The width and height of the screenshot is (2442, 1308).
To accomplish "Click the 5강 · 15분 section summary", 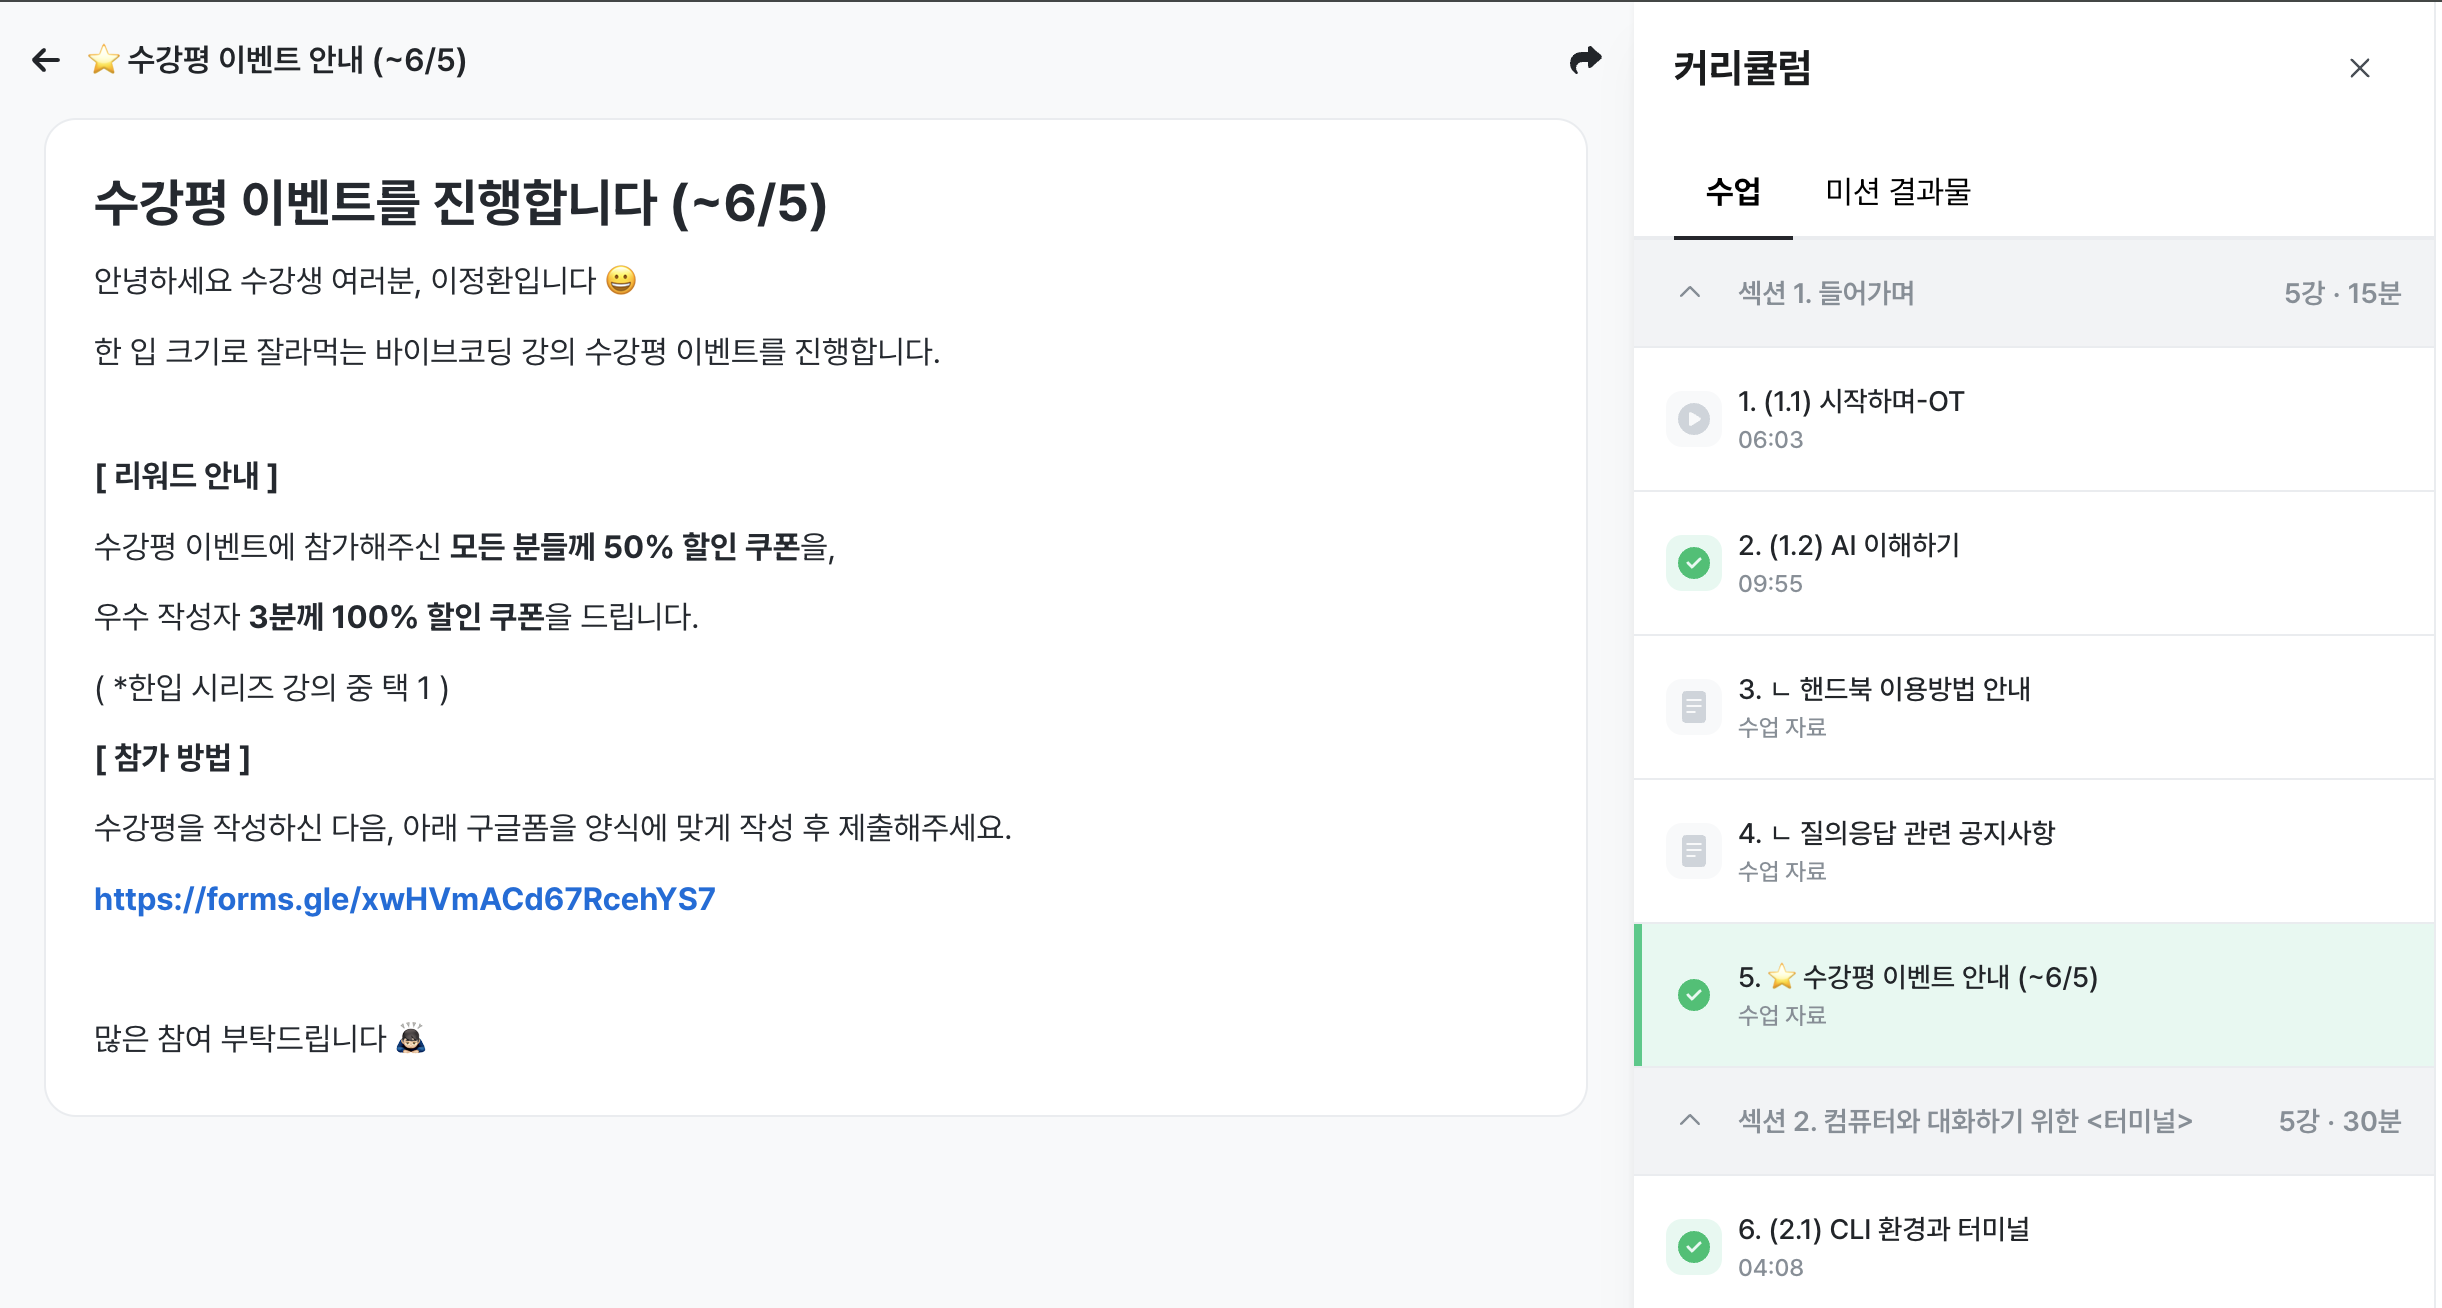I will point(2342,293).
